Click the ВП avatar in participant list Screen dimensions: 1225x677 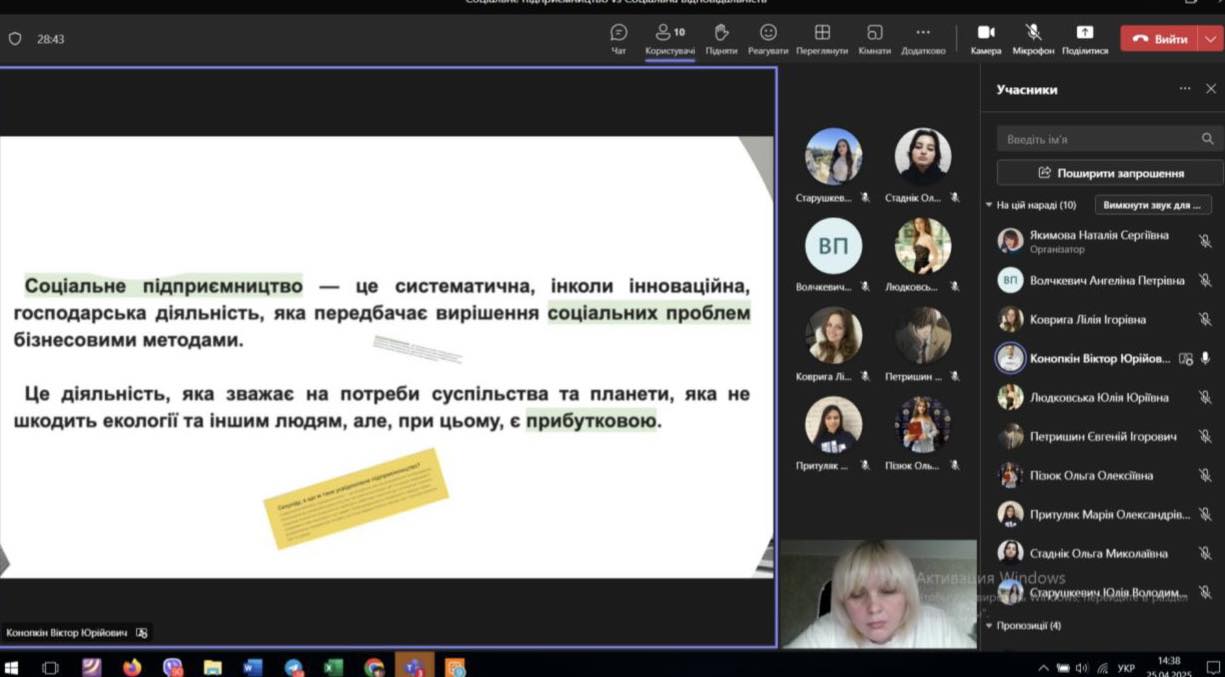point(1010,281)
